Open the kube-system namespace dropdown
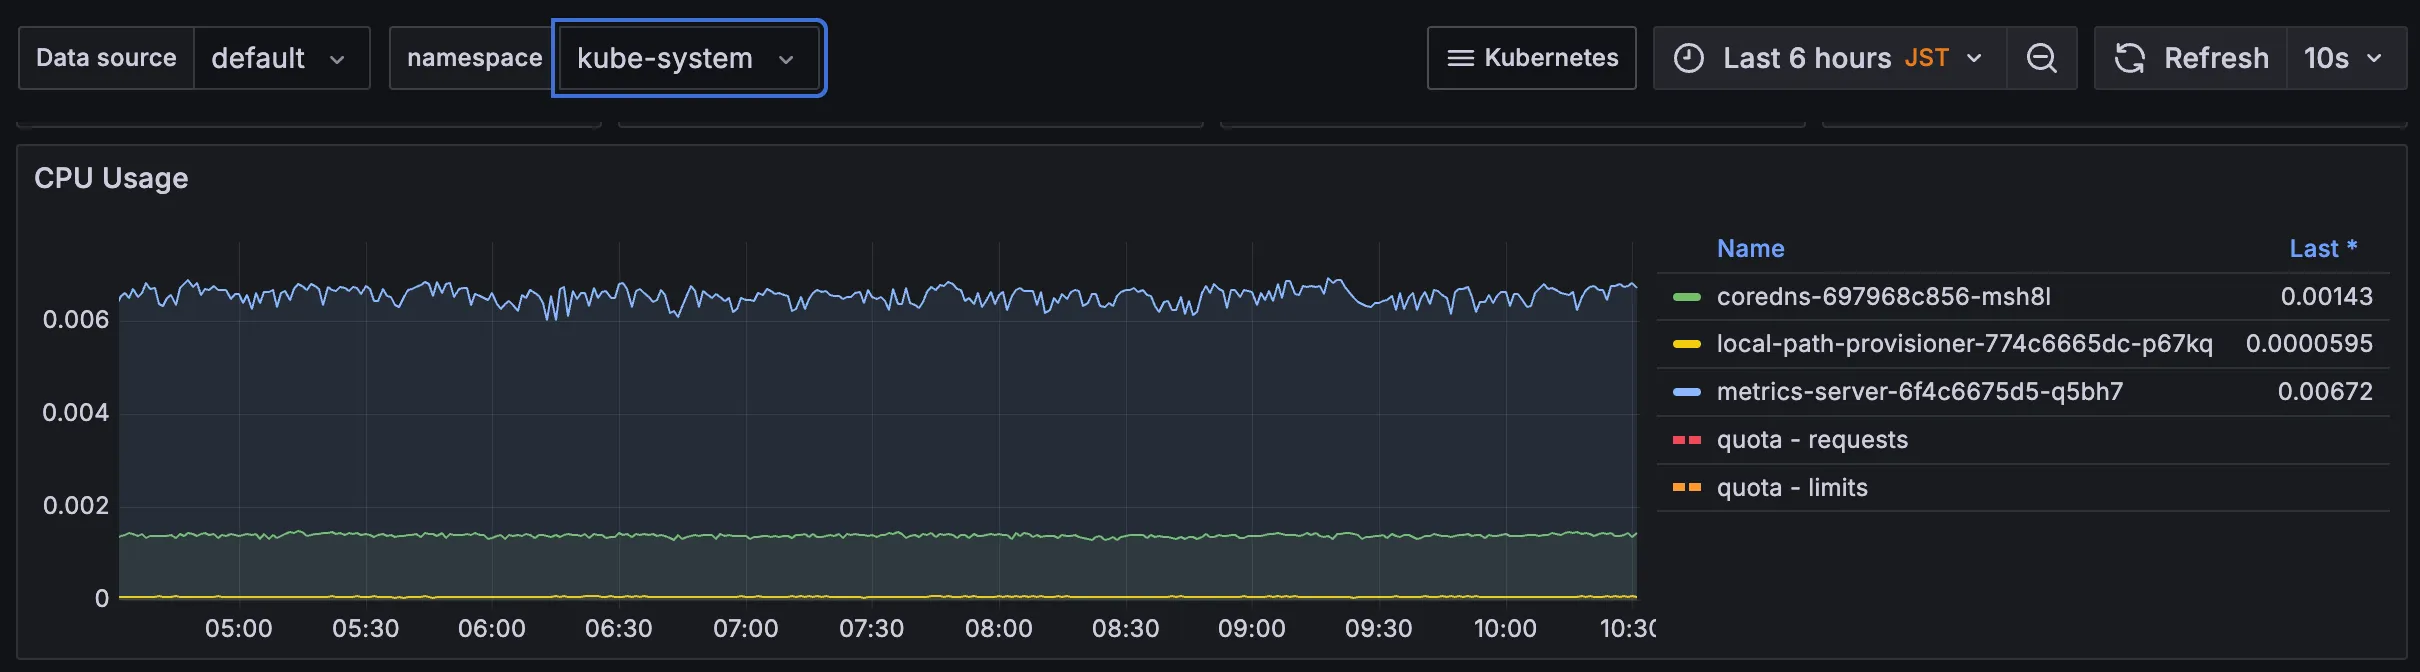The width and height of the screenshot is (2420, 672). (688, 58)
